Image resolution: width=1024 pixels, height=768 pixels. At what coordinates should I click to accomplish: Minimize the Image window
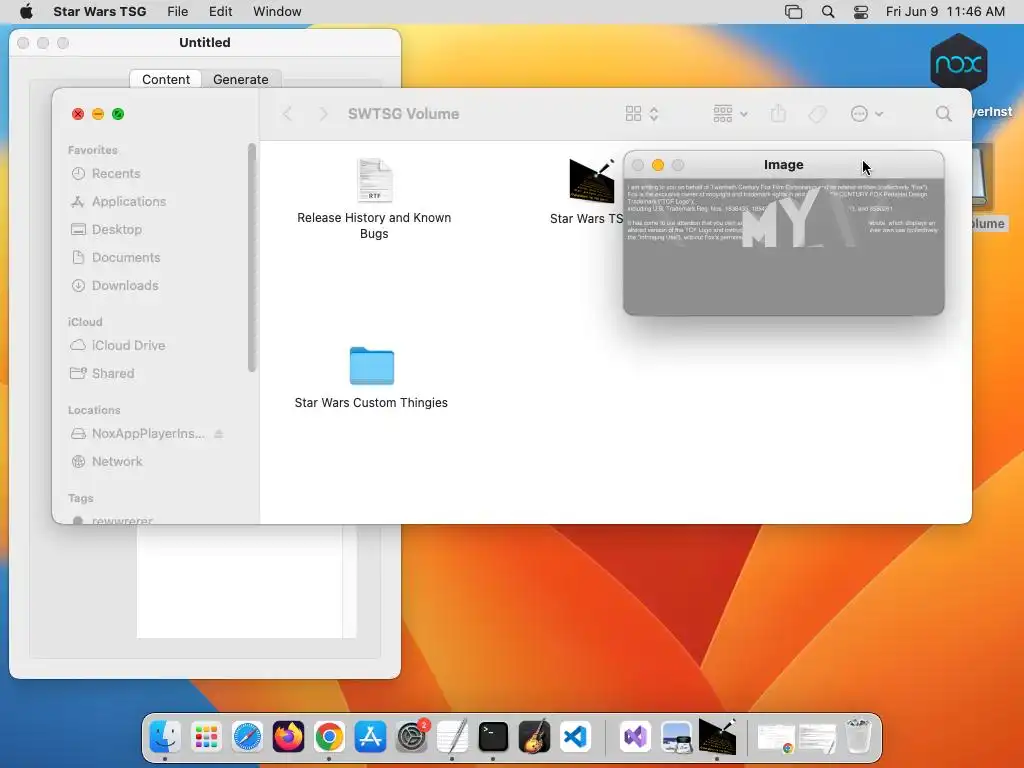658,165
